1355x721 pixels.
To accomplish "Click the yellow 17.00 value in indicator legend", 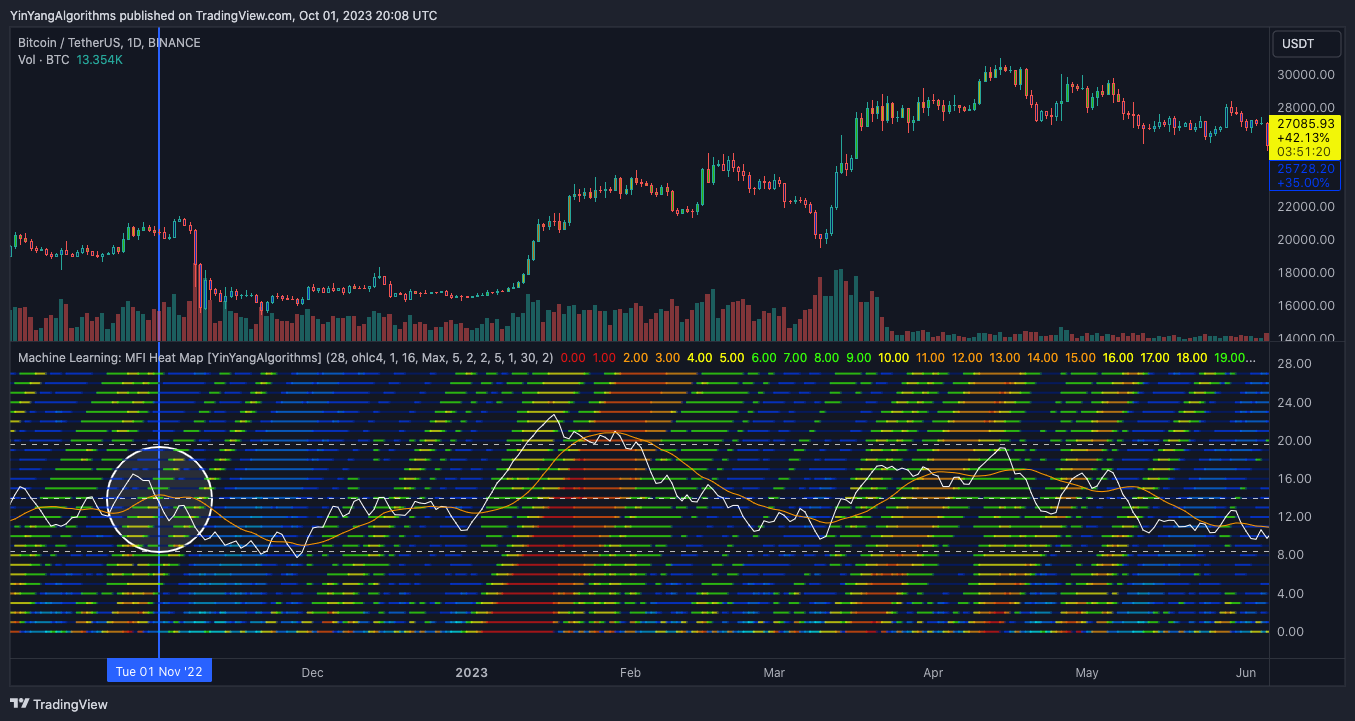I will click(1155, 357).
